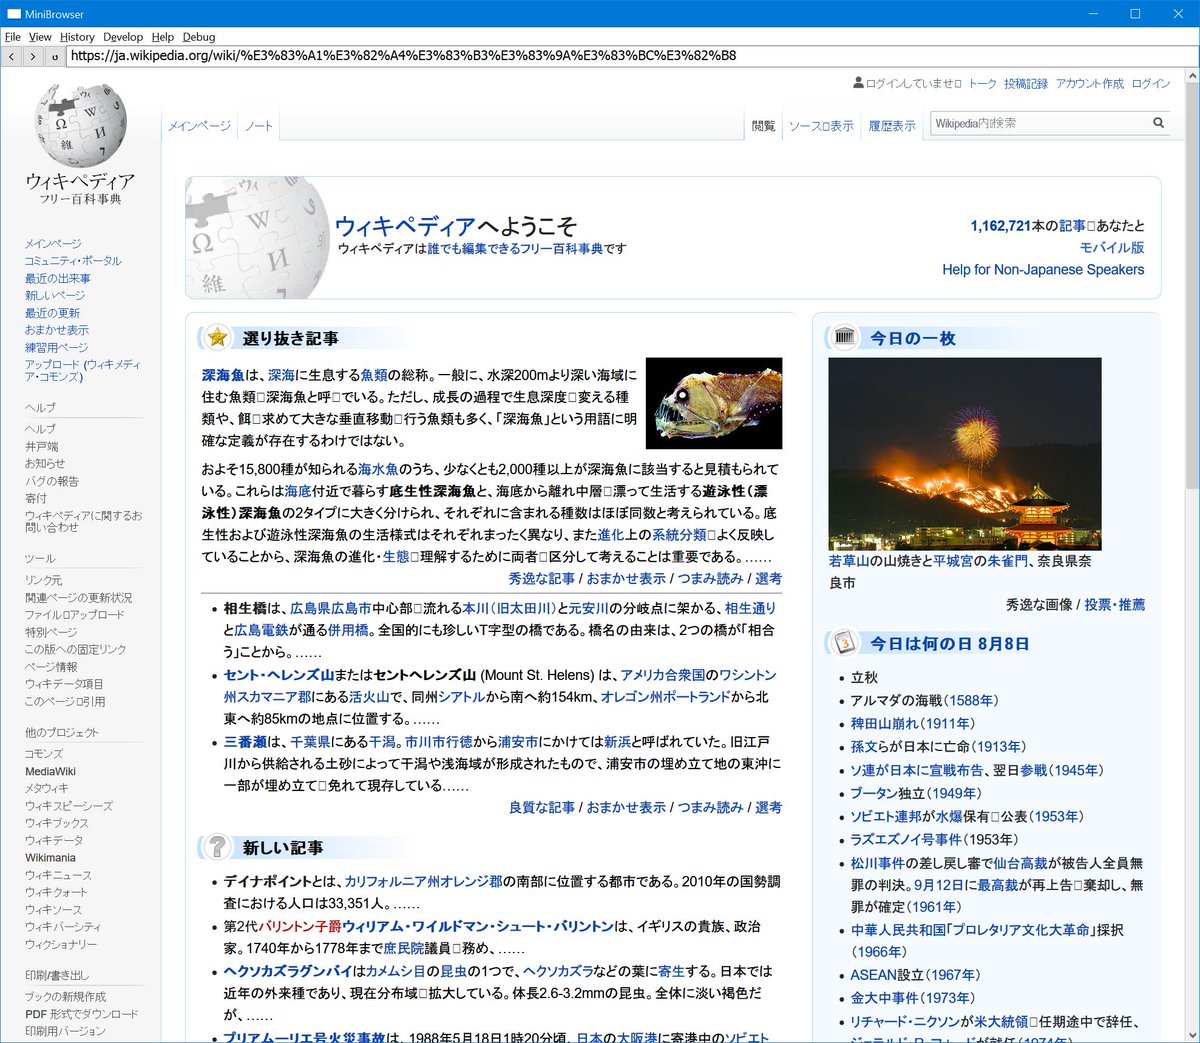Click 新しいページ in the sidebar
1200x1043 pixels.
tap(55, 295)
